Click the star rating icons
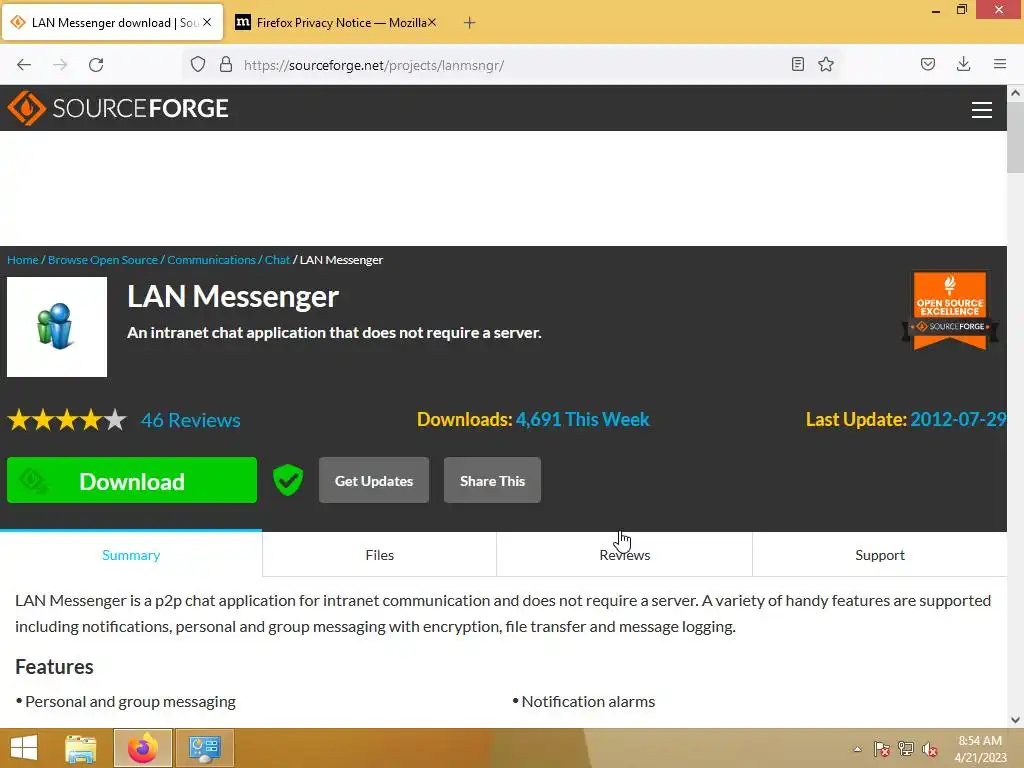Image resolution: width=1024 pixels, height=768 pixels. (x=67, y=419)
